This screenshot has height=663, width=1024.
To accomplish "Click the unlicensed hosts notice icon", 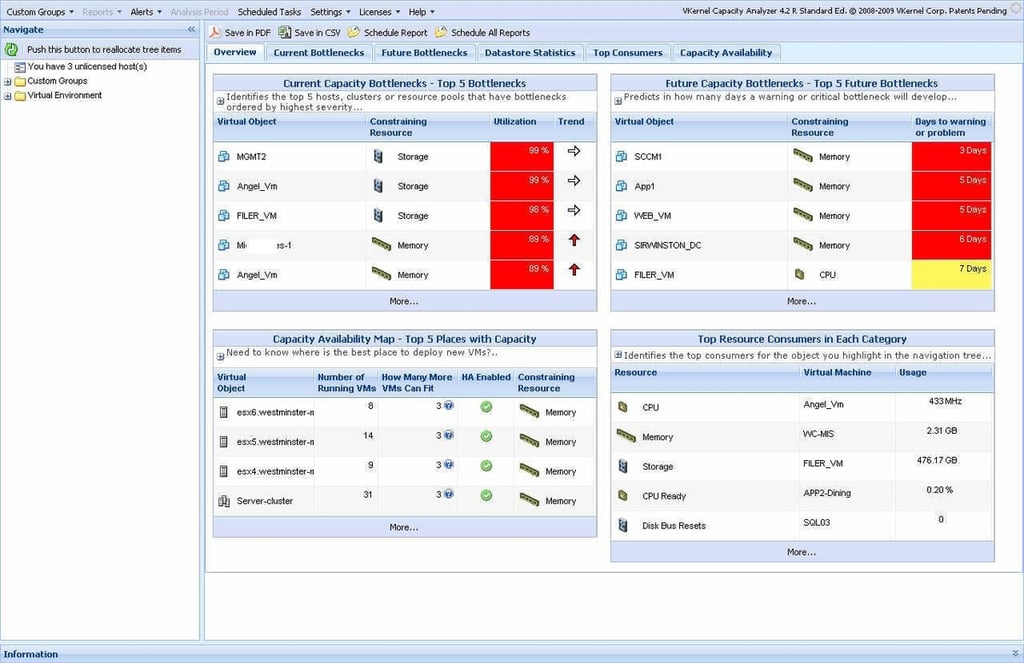I will [20, 67].
